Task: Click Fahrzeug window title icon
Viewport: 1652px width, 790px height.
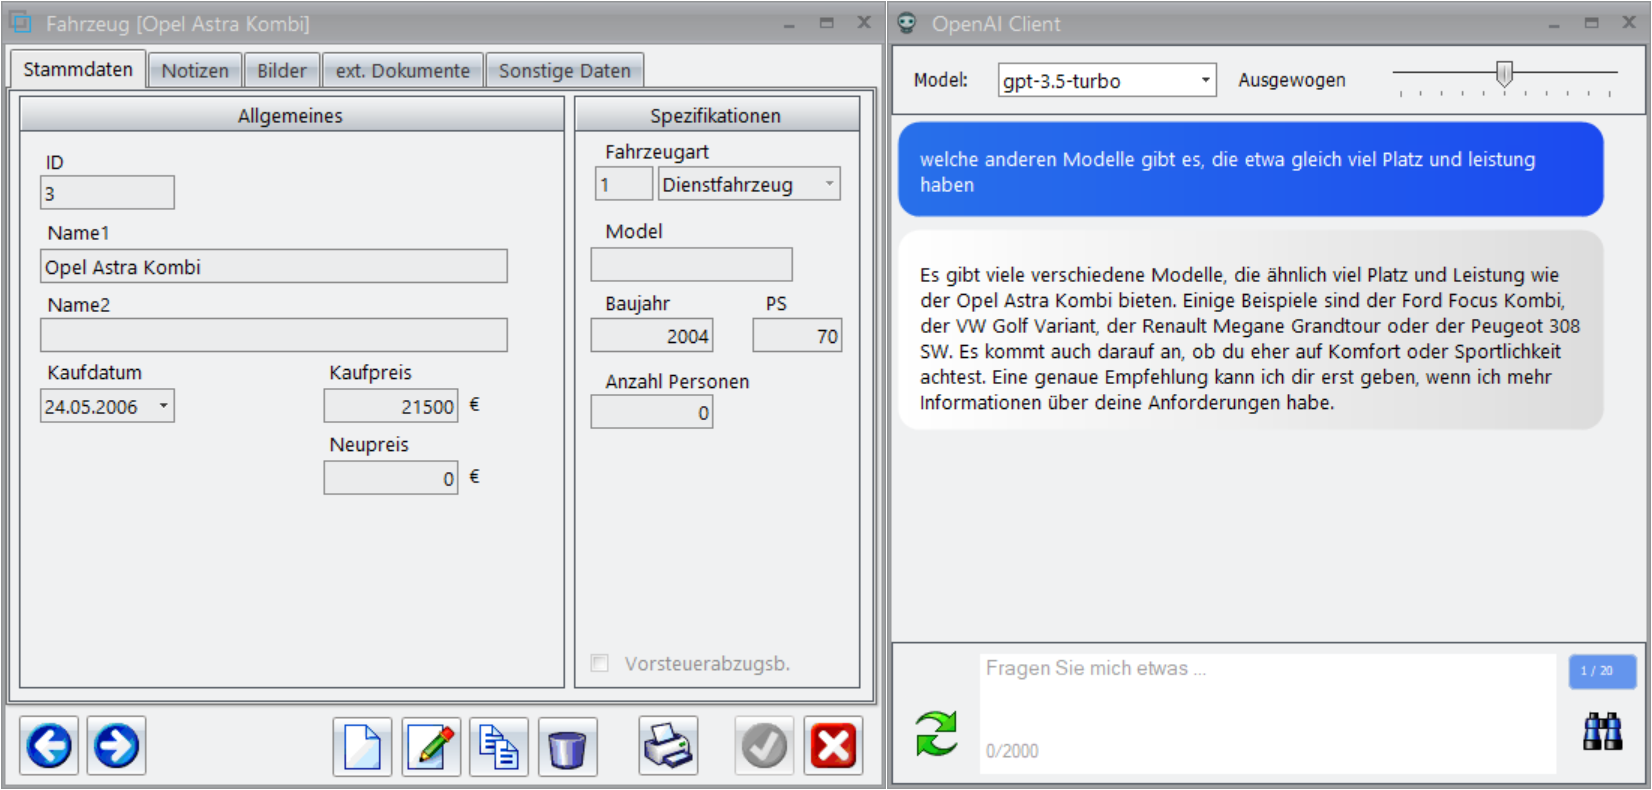Action: 21,22
